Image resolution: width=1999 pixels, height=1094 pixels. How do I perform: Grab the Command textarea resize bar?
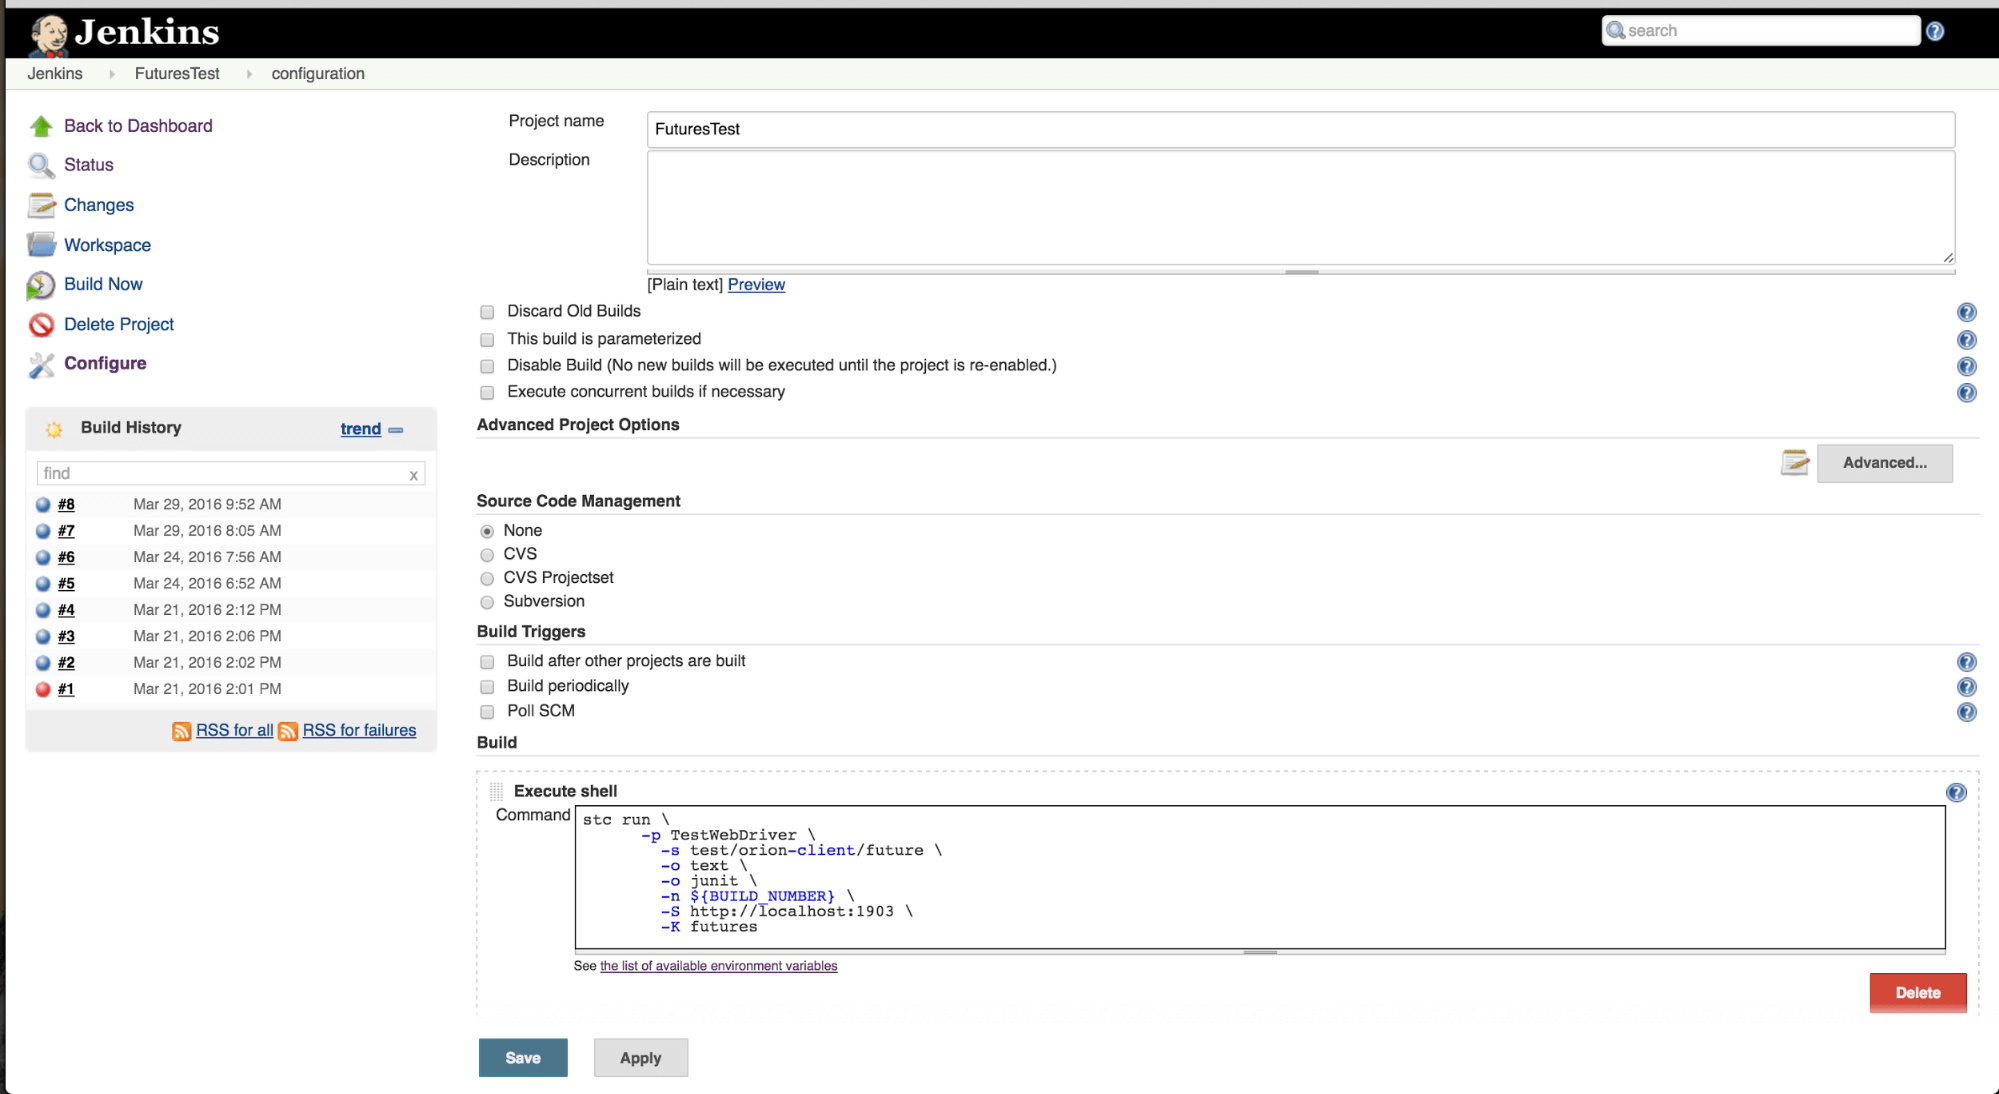click(1260, 952)
